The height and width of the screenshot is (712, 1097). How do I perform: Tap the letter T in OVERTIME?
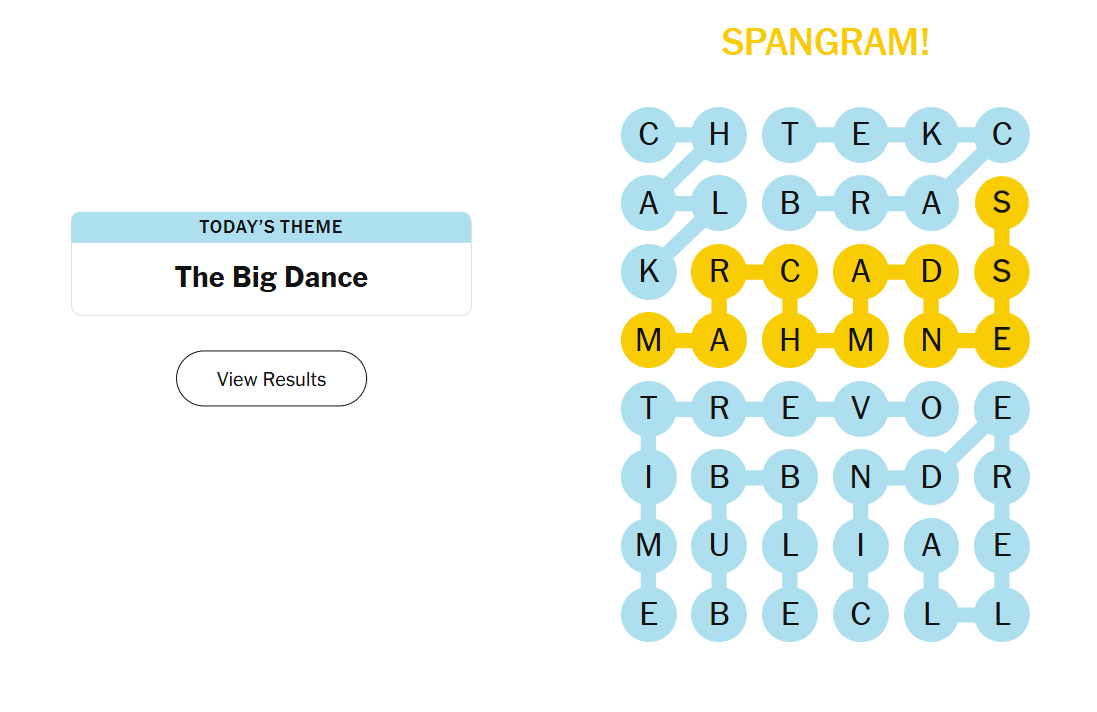(x=649, y=409)
